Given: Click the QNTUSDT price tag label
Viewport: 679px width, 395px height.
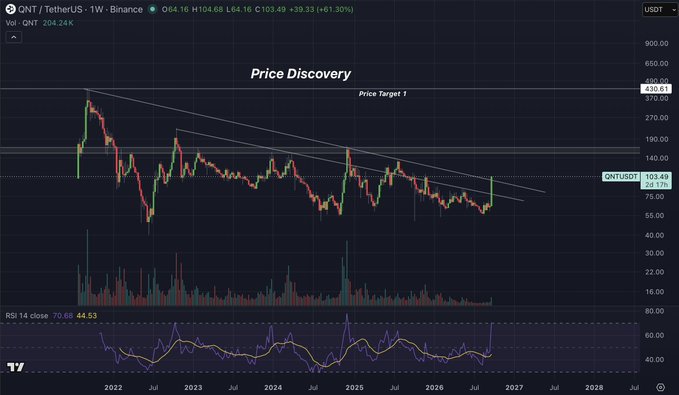Looking at the screenshot, I should pyautogui.click(x=621, y=176).
